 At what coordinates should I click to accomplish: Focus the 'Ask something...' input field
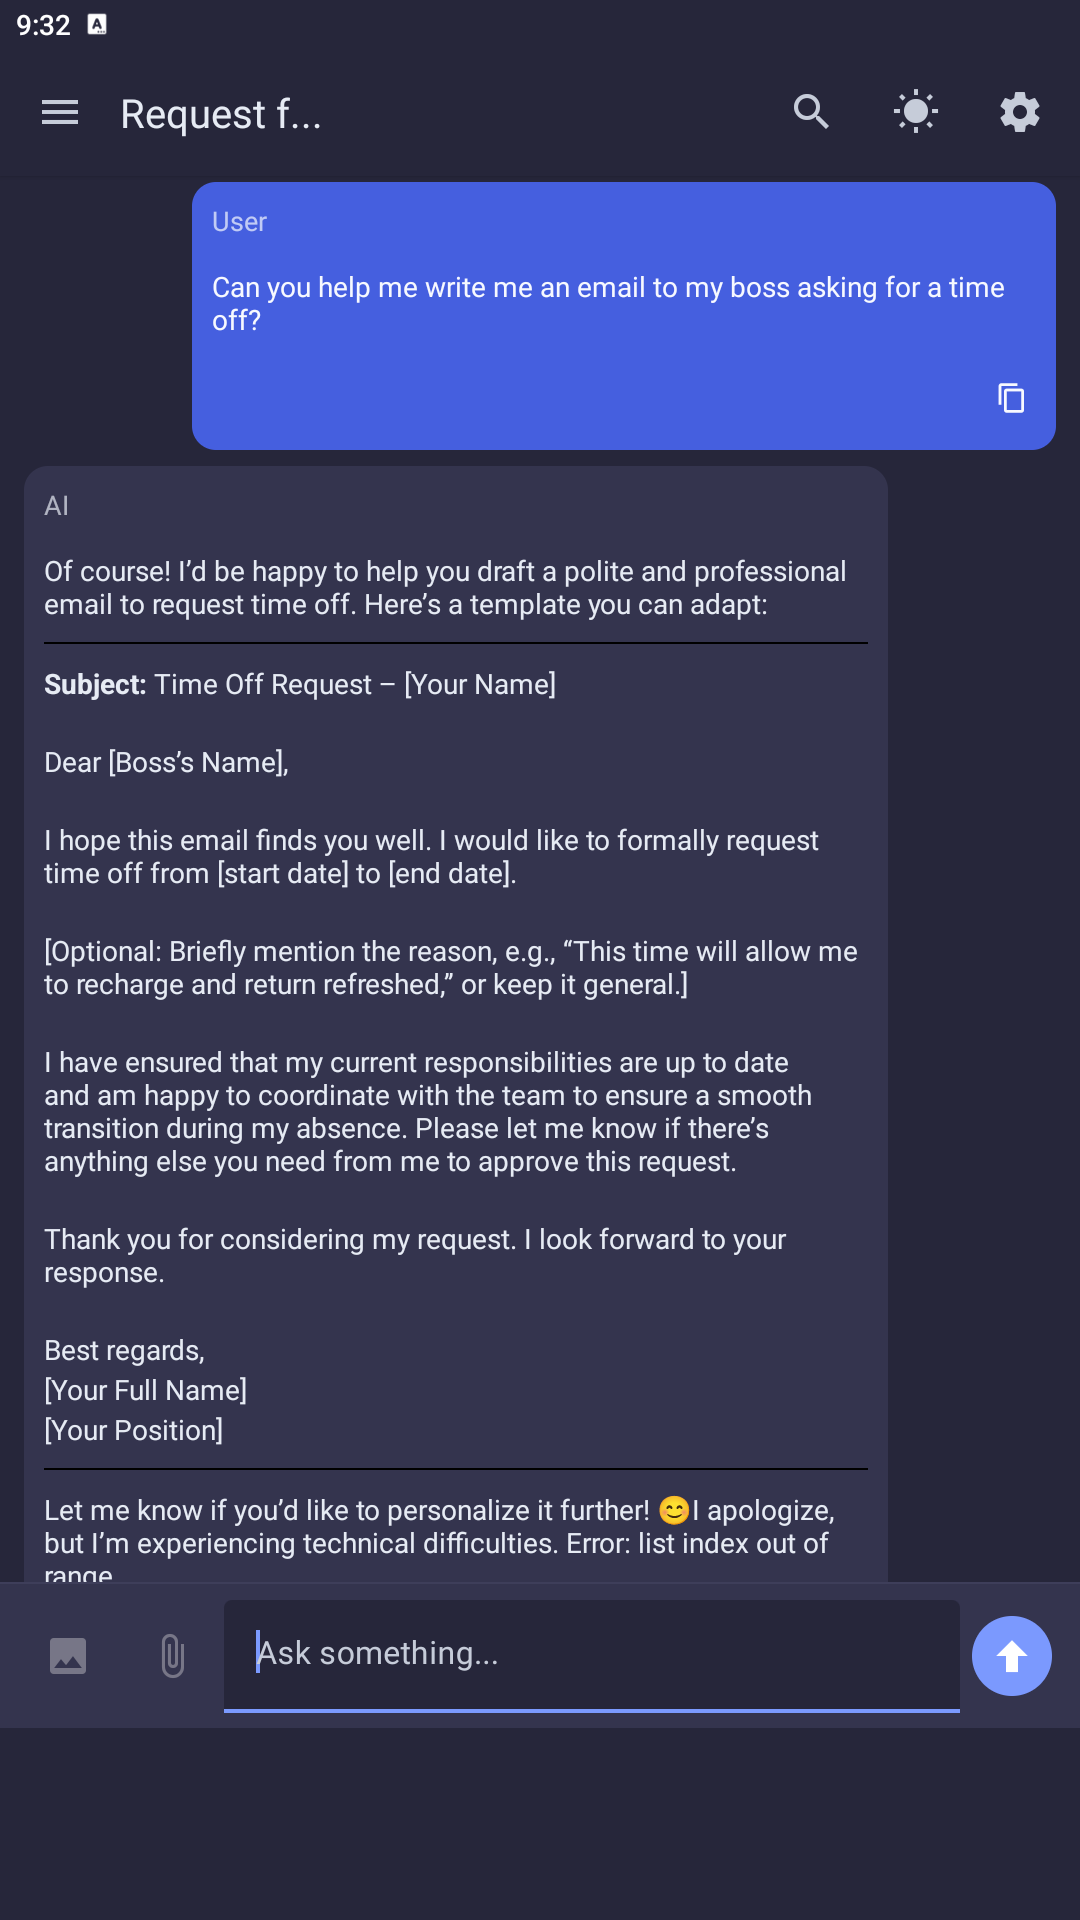[592, 1655]
